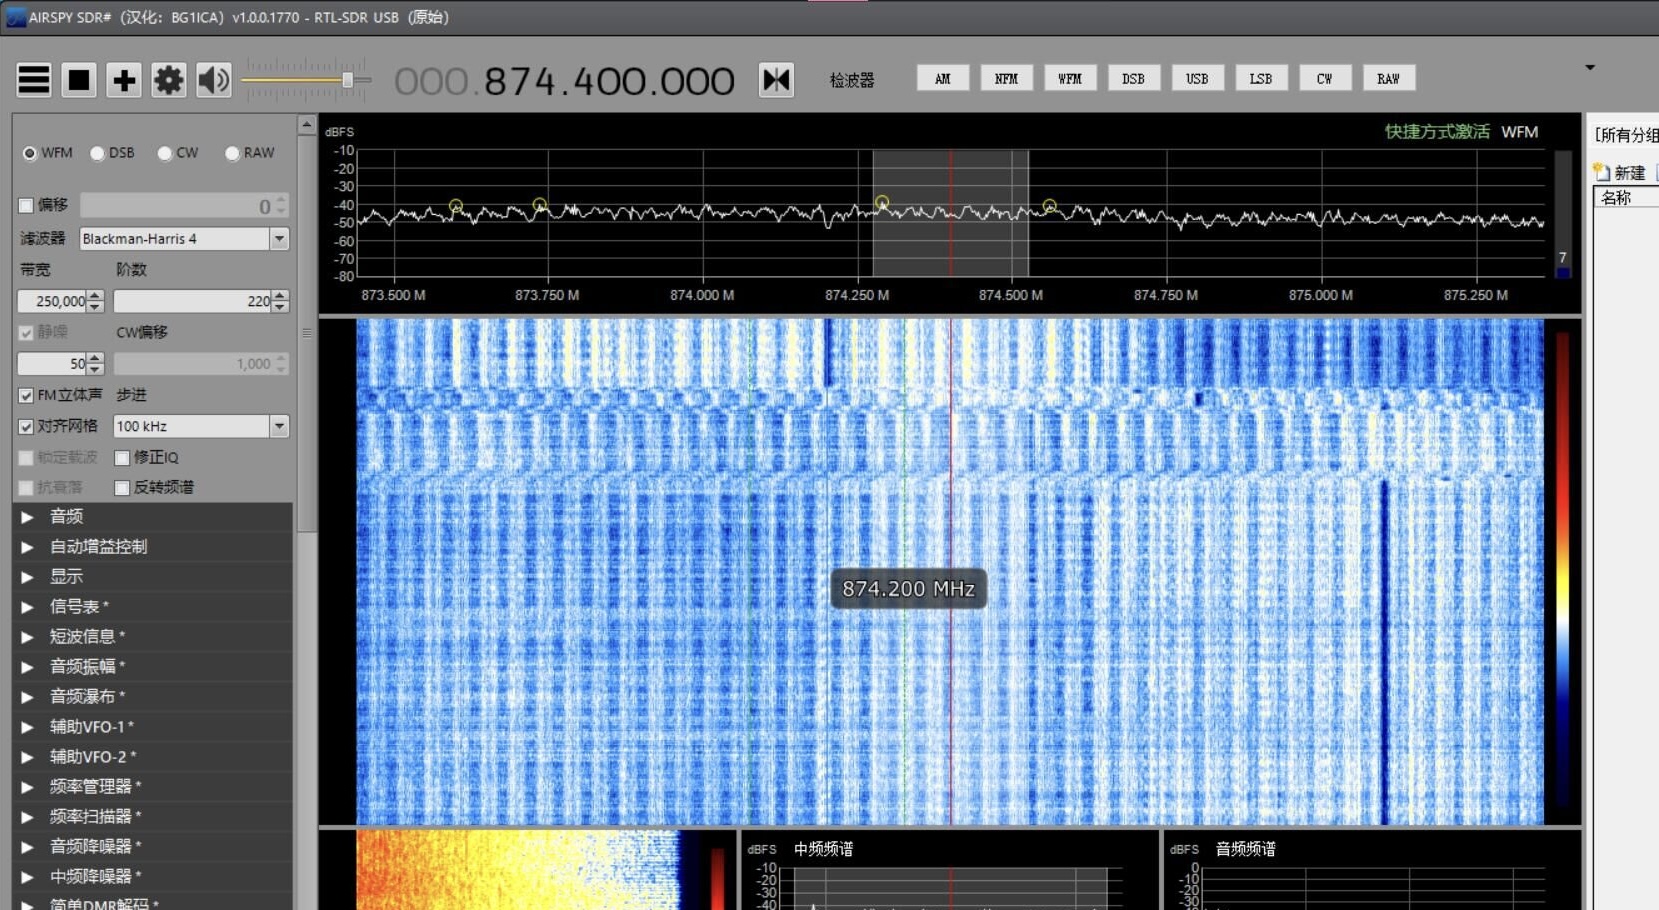Click the small arrow at the toolbar's far right
Viewport: 1659px width, 910px height.
(x=1590, y=68)
